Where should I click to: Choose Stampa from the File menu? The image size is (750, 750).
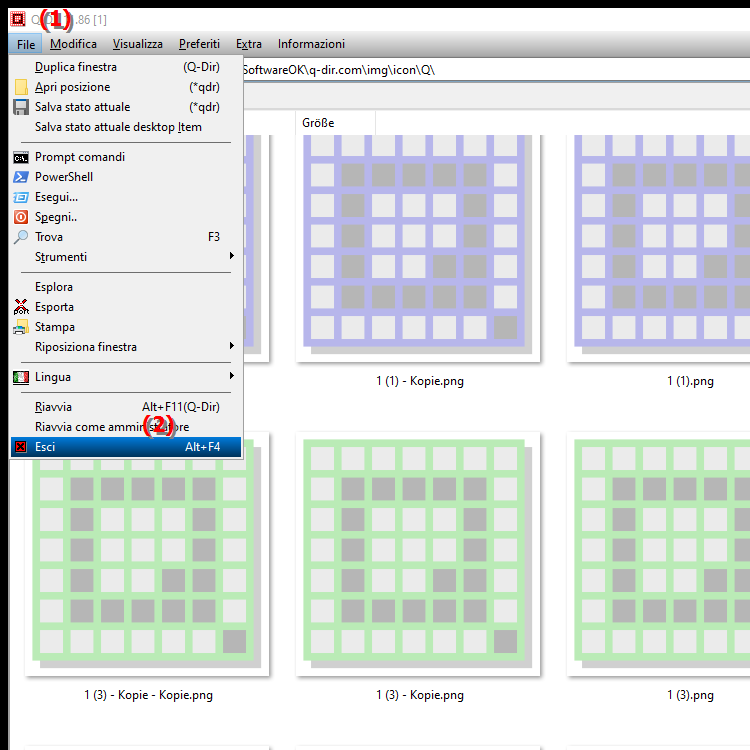[x=126, y=327]
